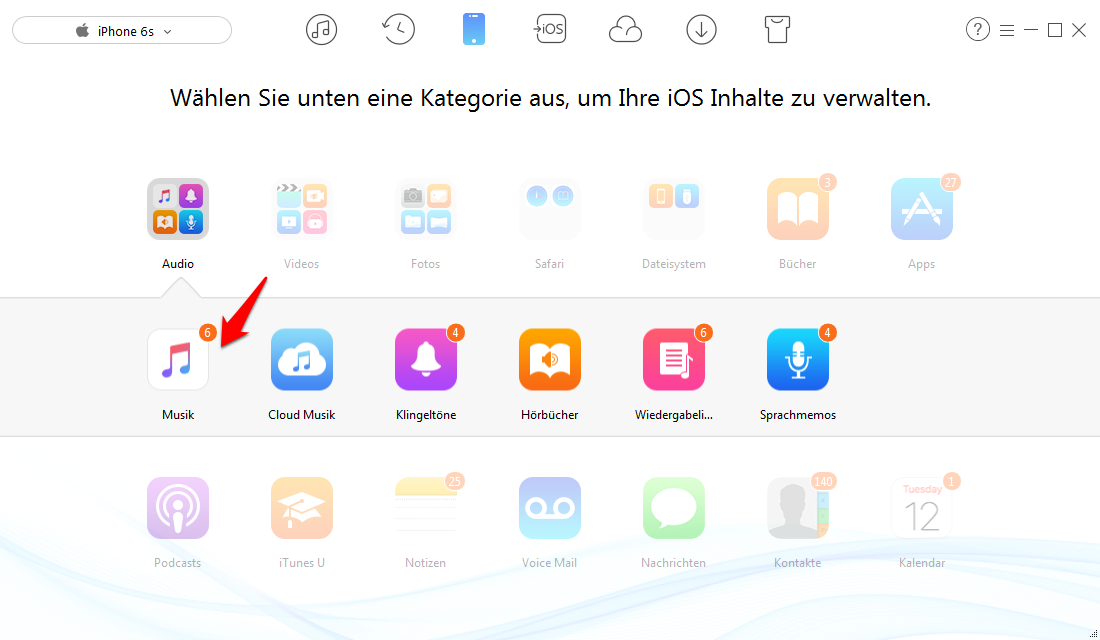
Task: Open the media download arrow icon
Action: point(701,30)
